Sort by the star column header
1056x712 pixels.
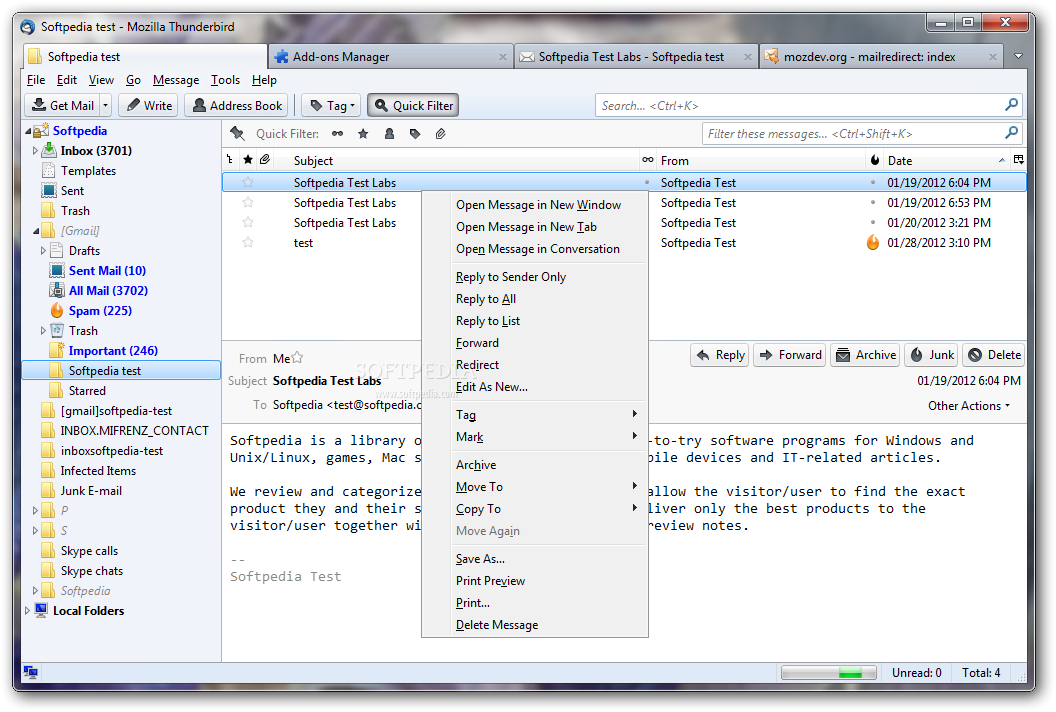click(x=248, y=160)
